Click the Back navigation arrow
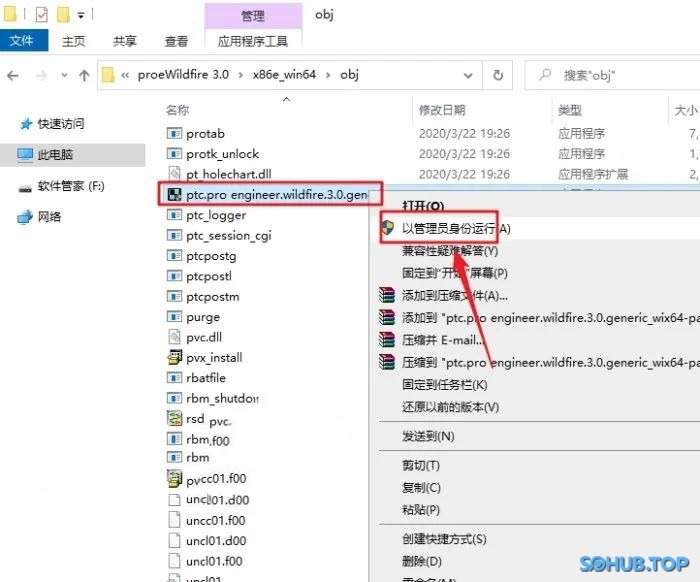This screenshot has width=700, height=582. tap(13, 75)
